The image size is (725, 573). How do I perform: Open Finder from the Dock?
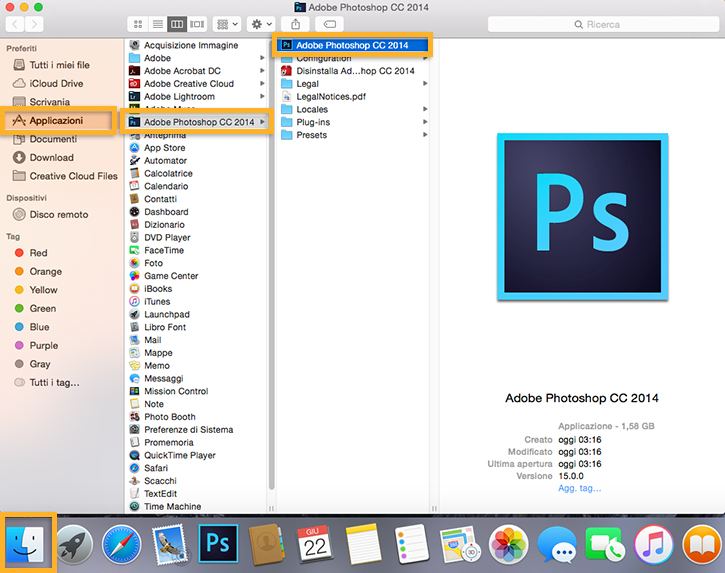tap(26, 544)
